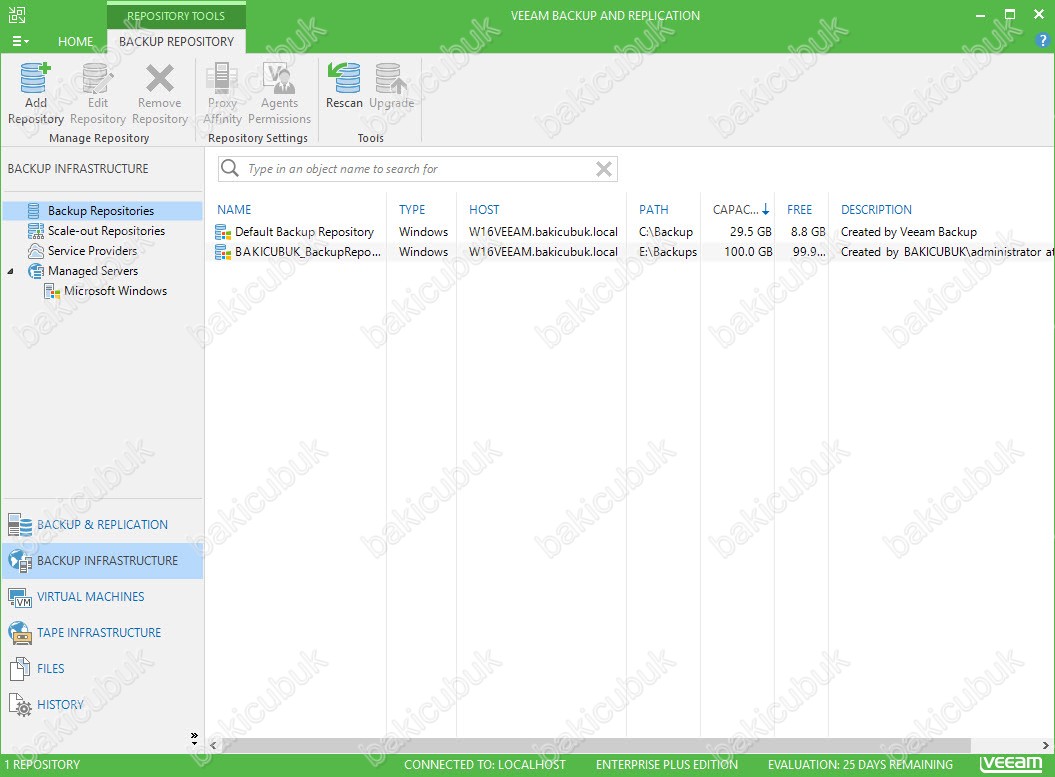1055x777 pixels.
Task: Sort the list by Path column
Action: [654, 210]
